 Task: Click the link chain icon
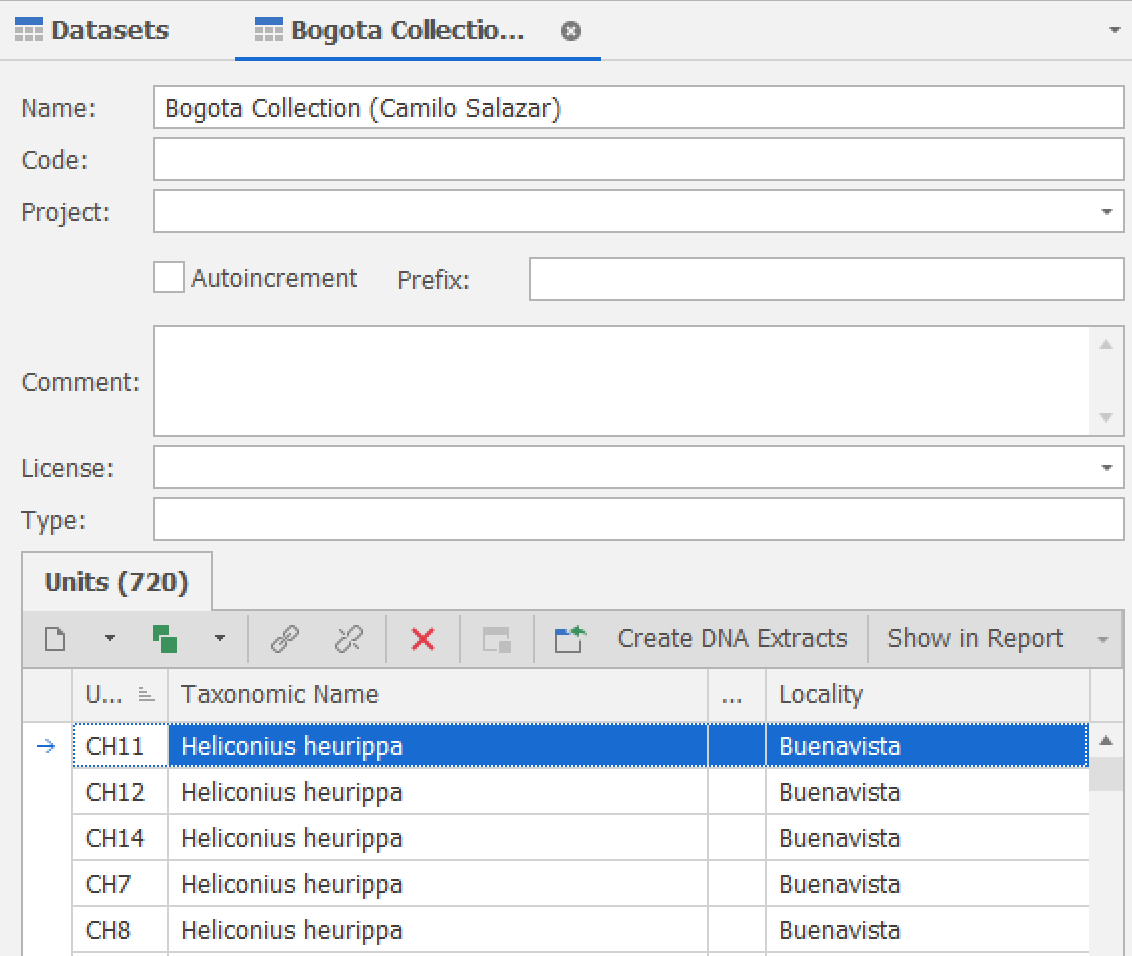click(285, 639)
